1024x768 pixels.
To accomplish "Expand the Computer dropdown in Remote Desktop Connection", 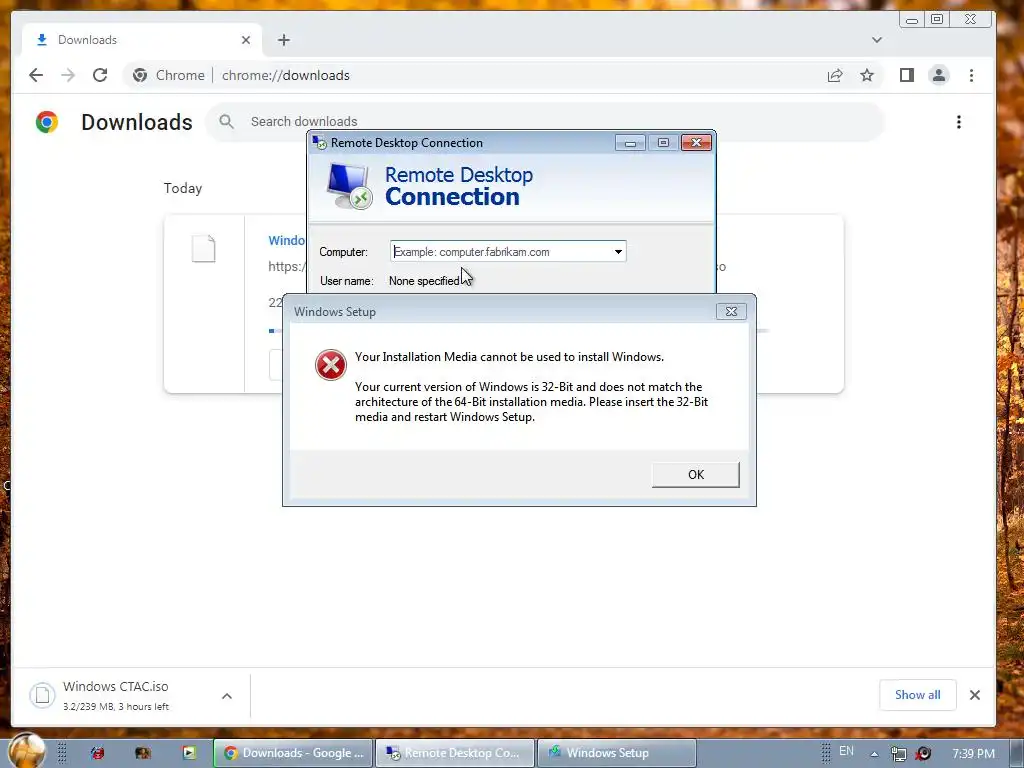I will (618, 251).
